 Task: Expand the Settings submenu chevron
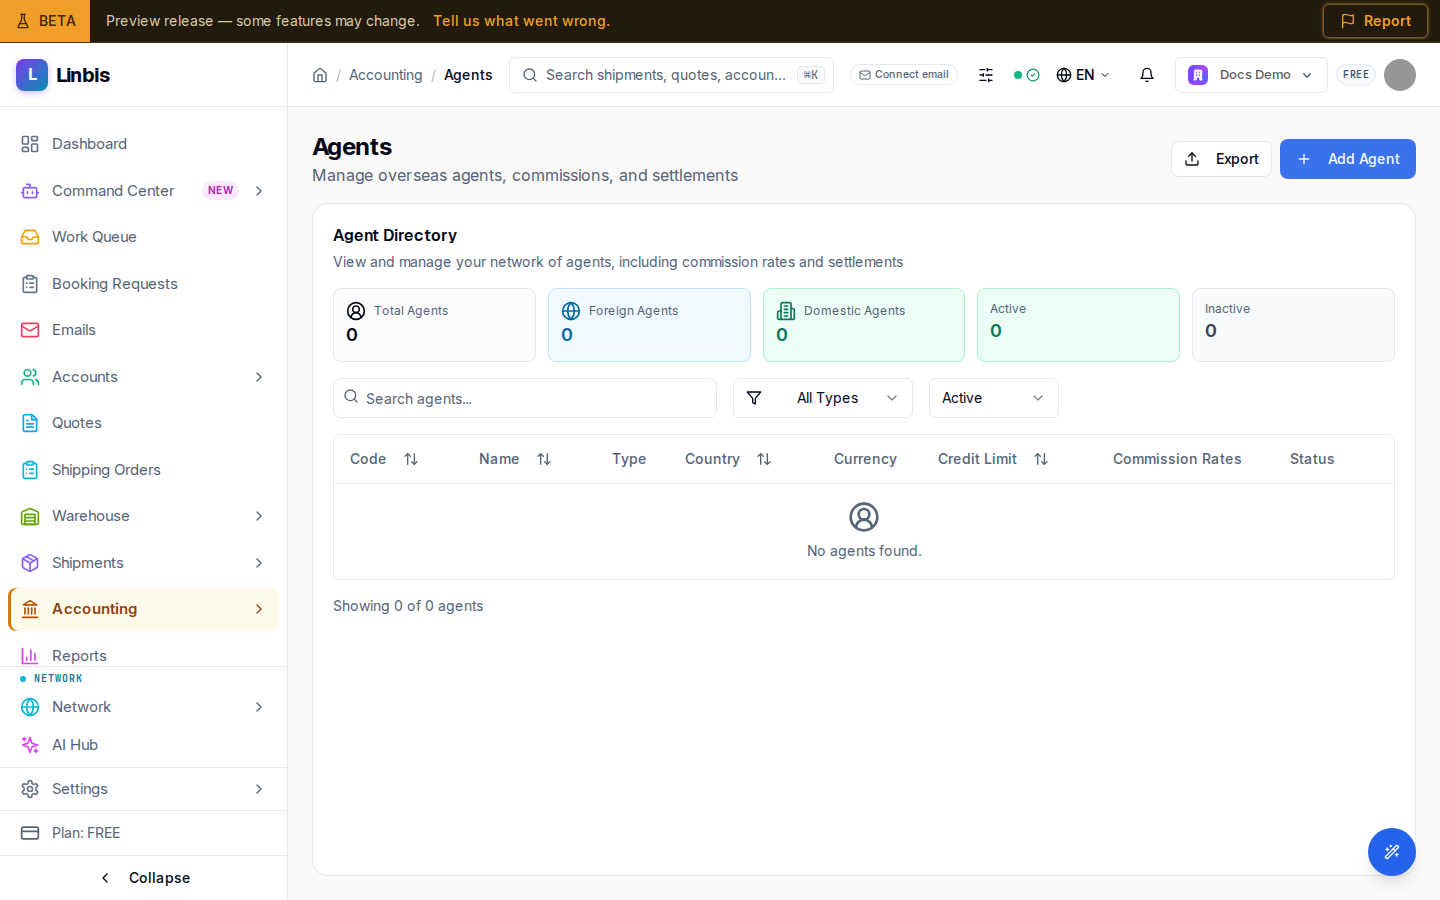tap(259, 789)
